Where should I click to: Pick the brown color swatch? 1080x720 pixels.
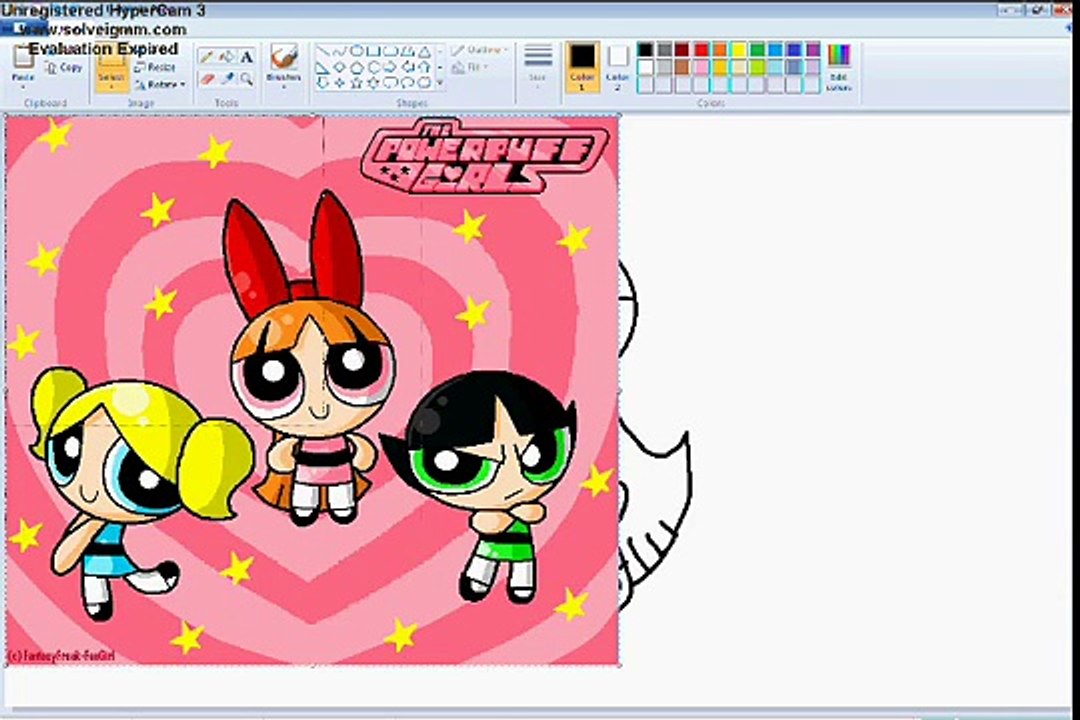tap(682, 67)
